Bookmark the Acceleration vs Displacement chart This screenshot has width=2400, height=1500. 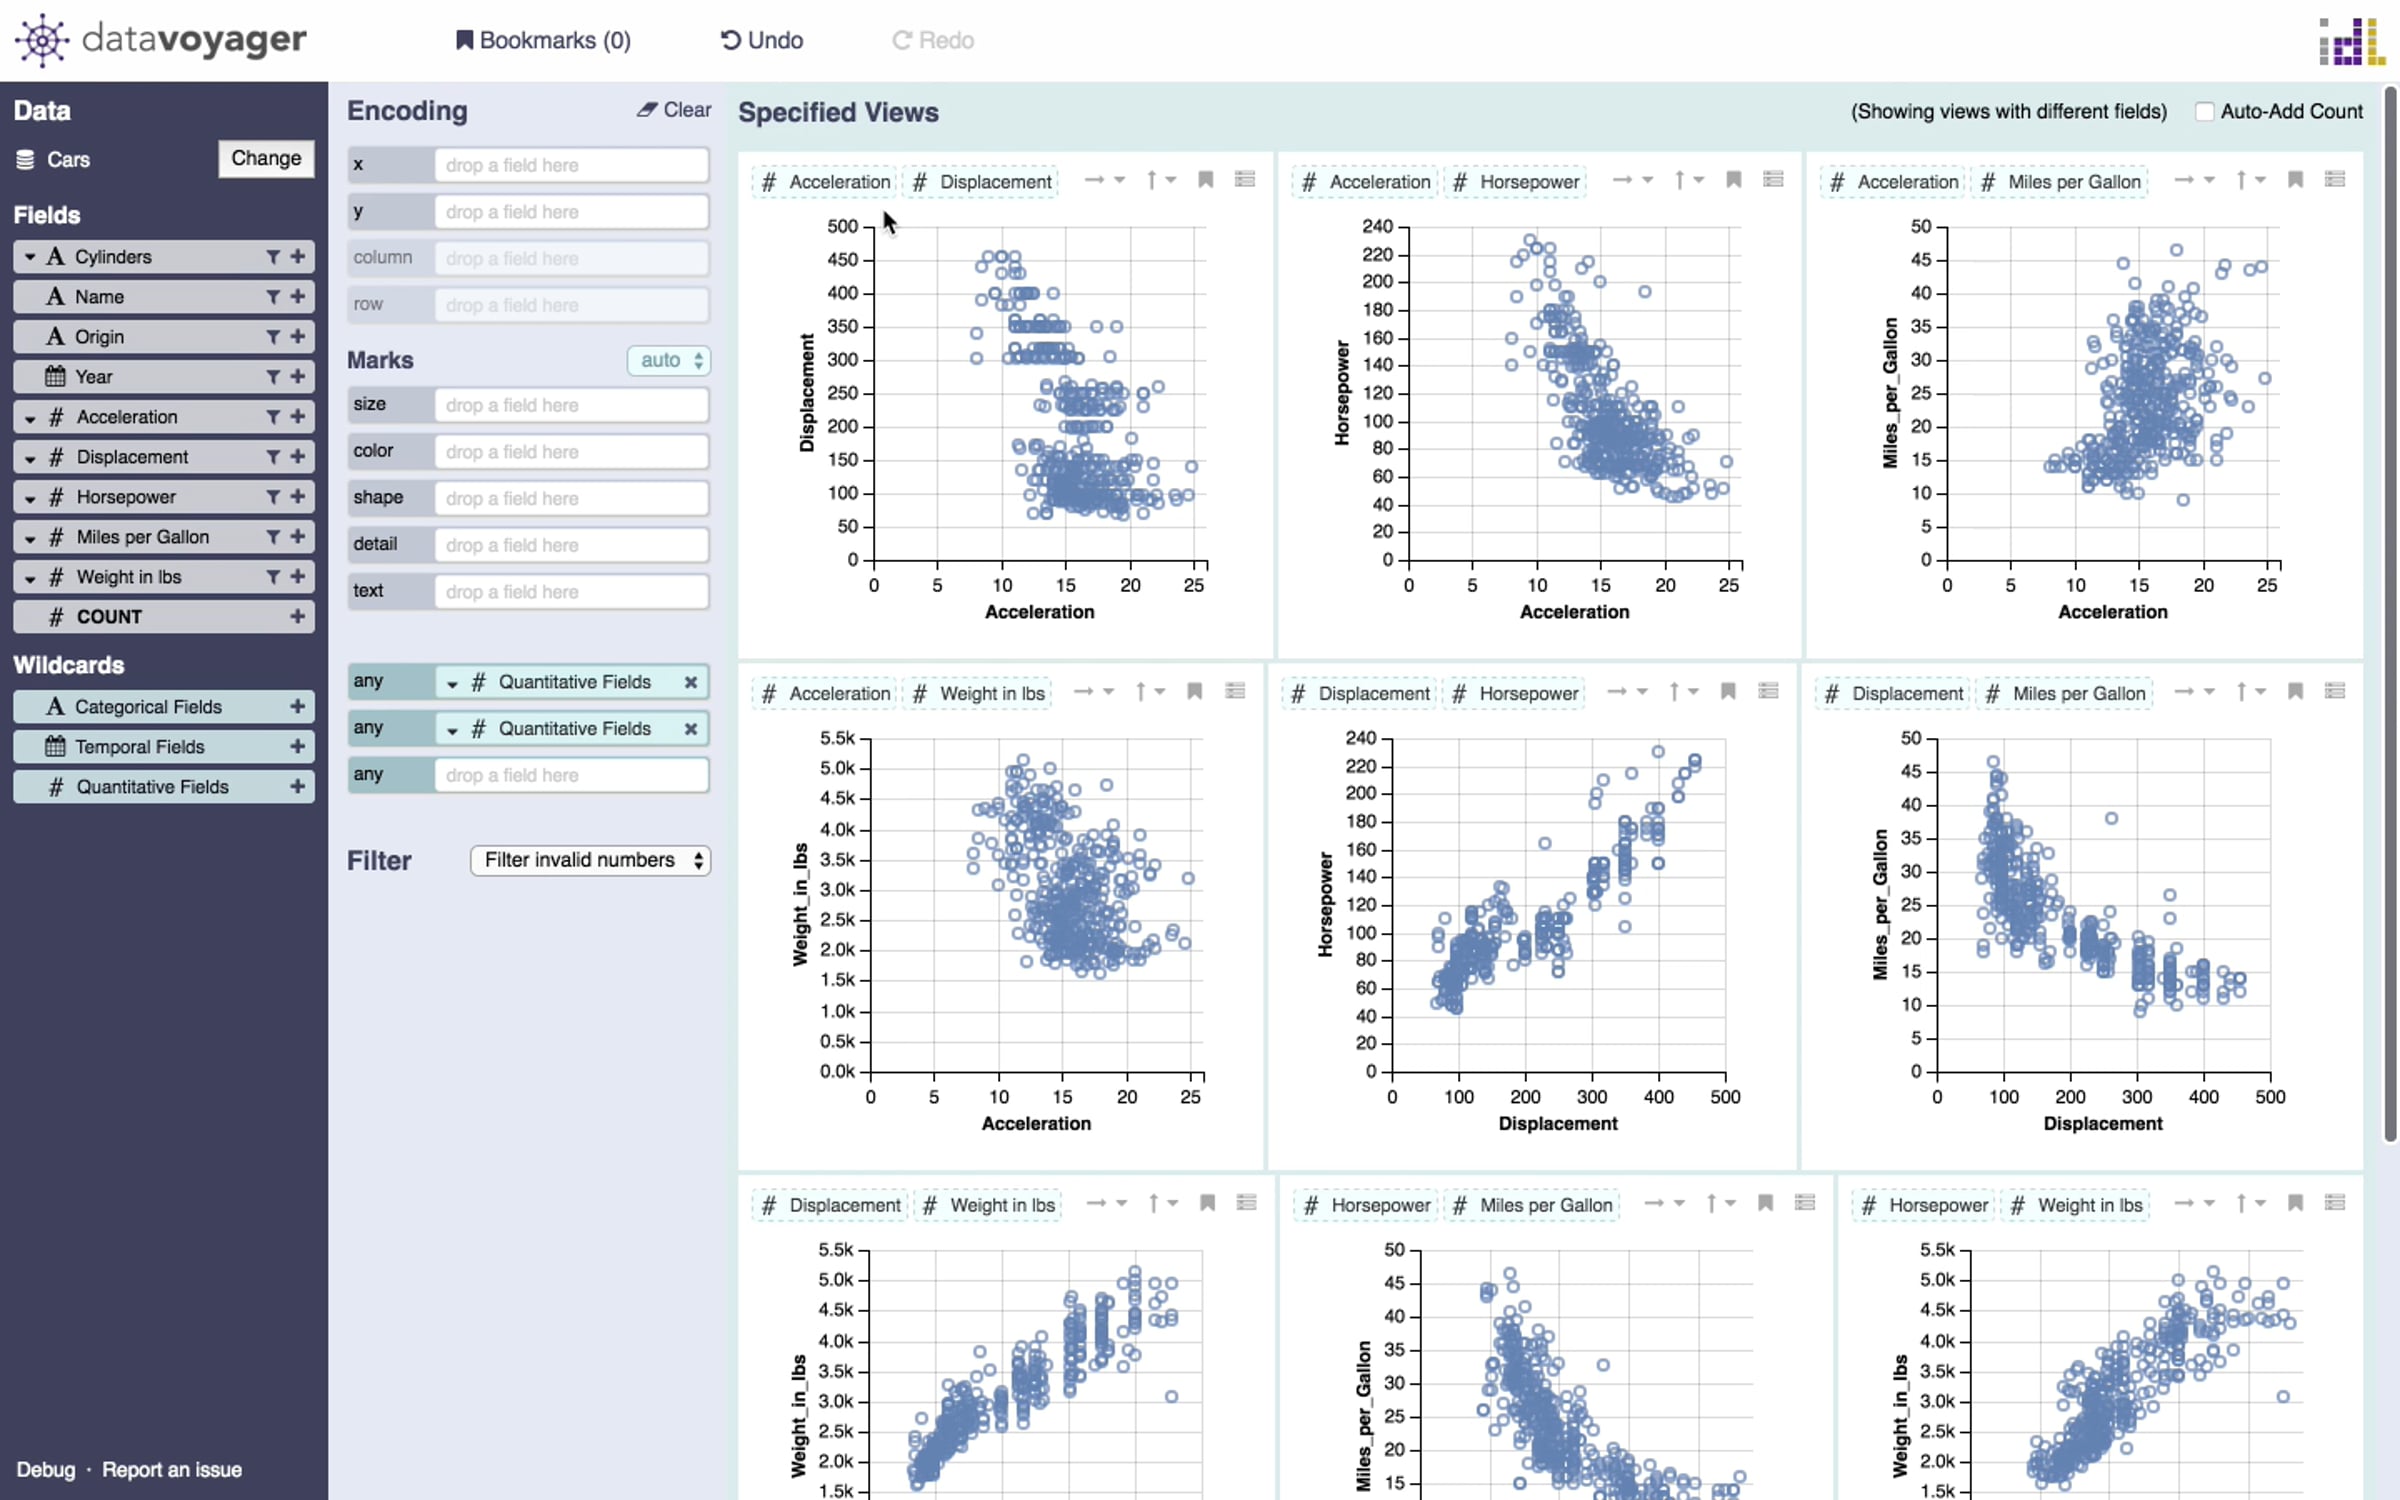click(1206, 180)
